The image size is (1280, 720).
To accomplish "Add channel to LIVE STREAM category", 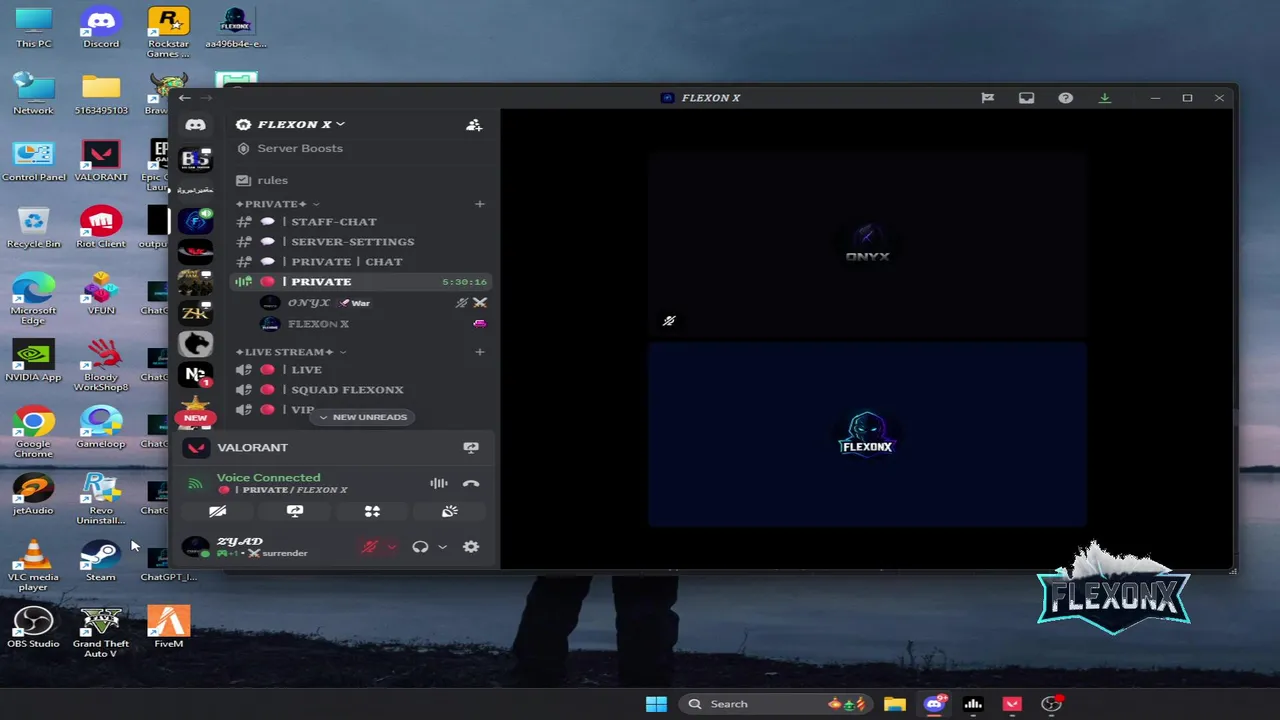I will (479, 352).
